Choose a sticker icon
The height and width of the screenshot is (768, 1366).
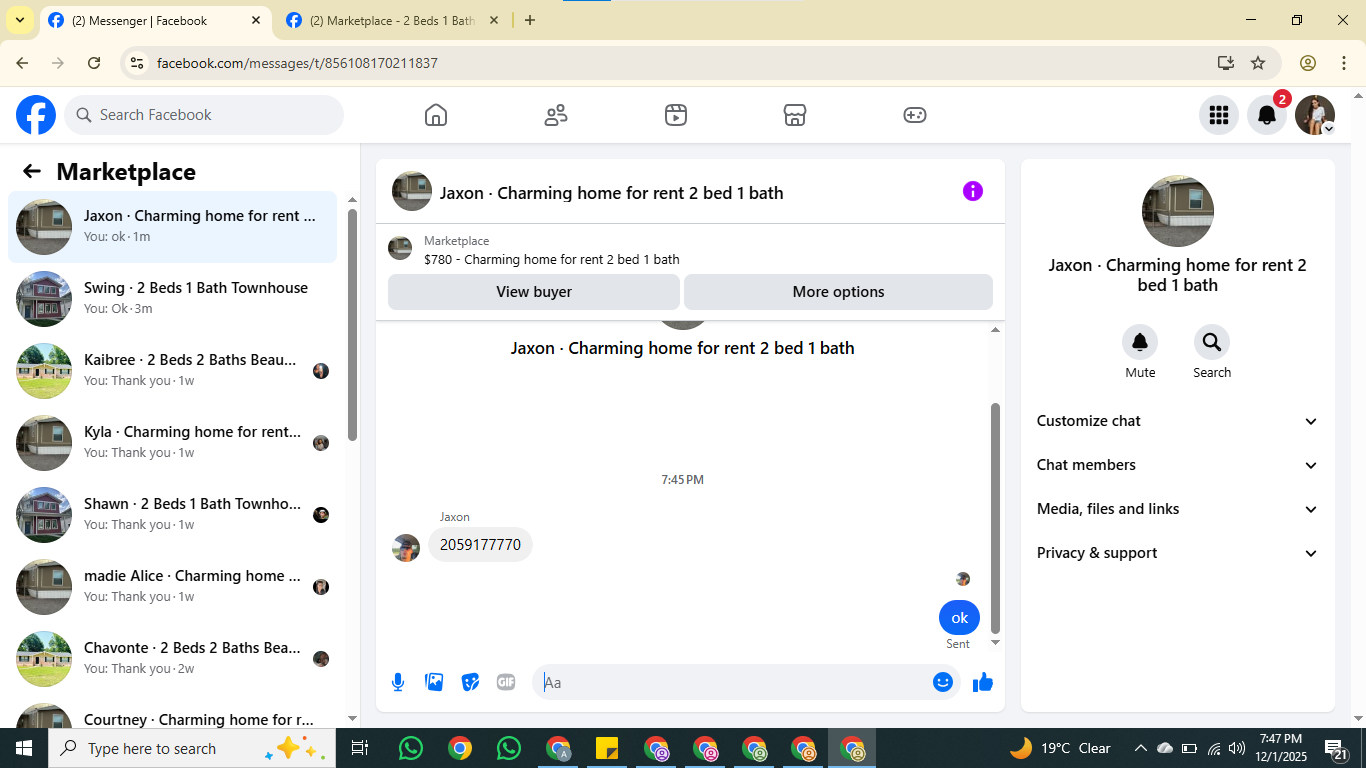click(470, 682)
